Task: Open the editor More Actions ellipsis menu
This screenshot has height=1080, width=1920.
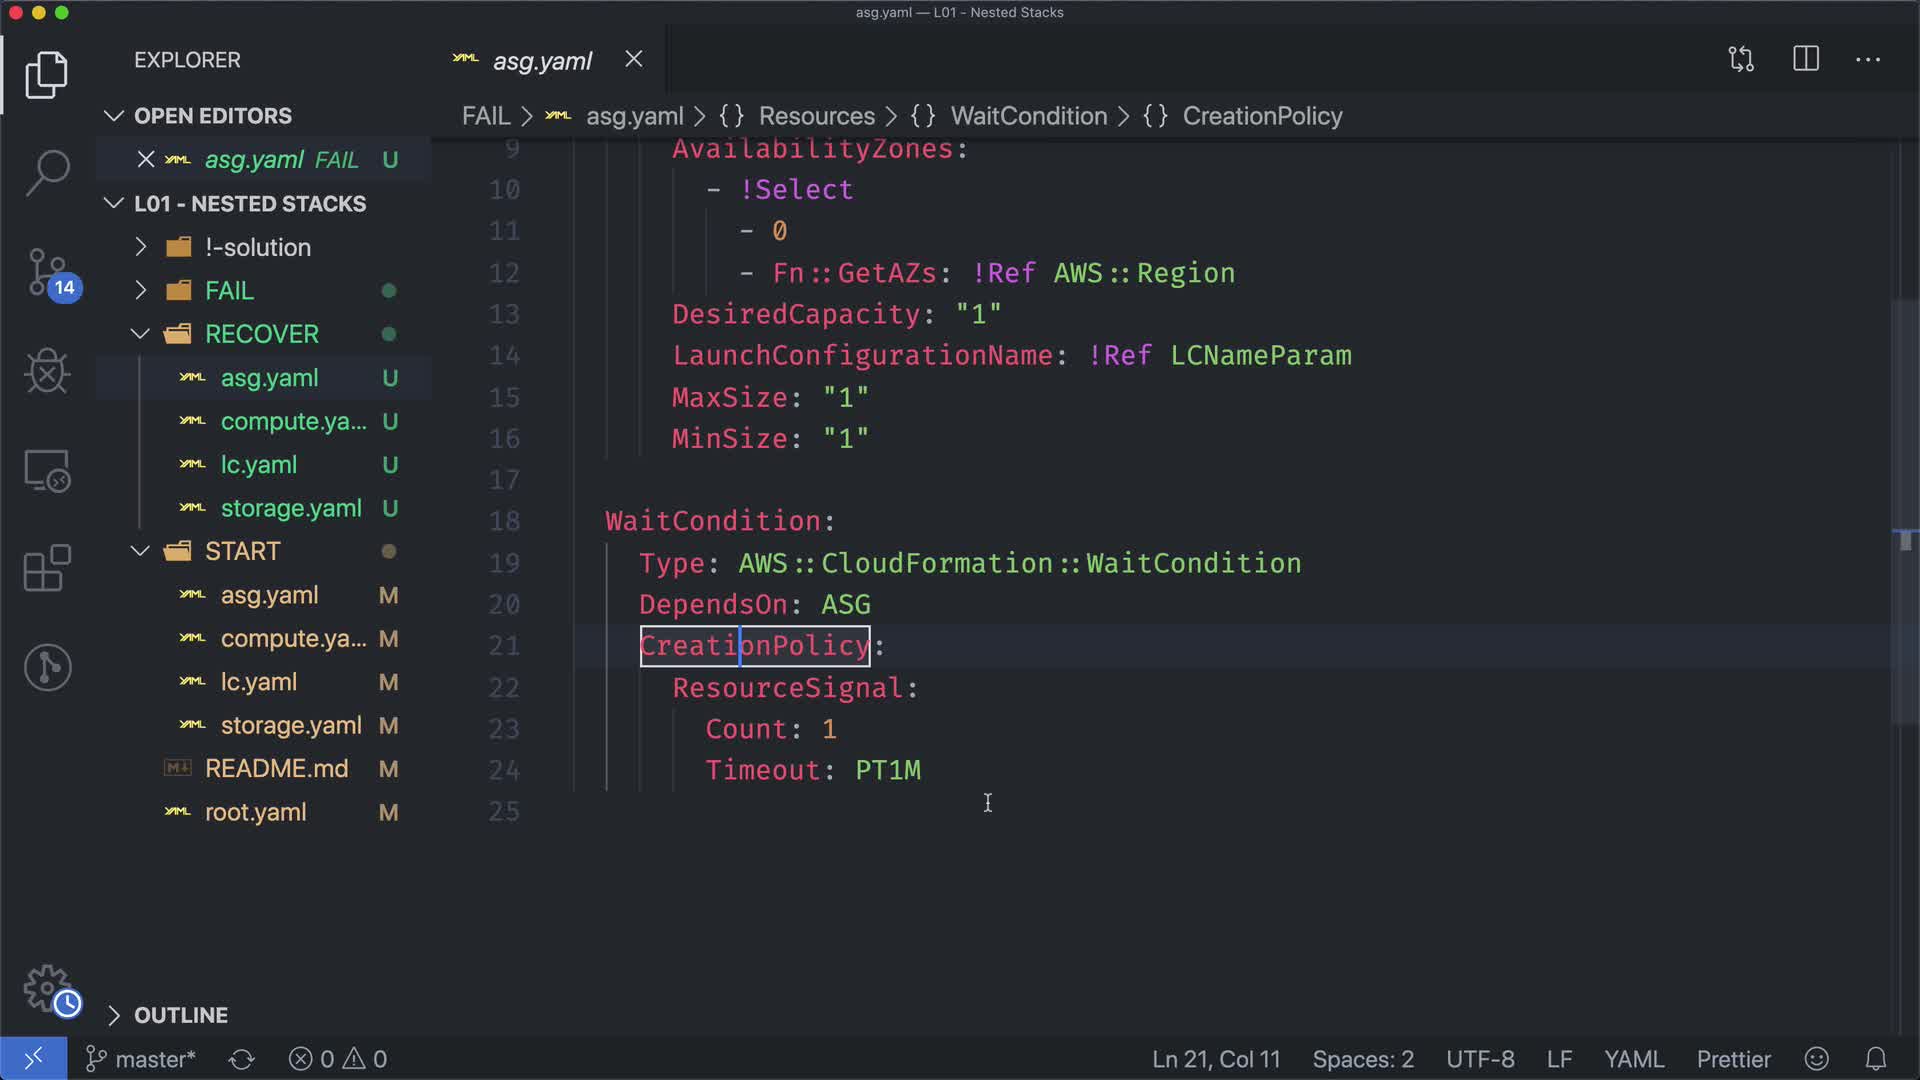Action: tap(1868, 59)
